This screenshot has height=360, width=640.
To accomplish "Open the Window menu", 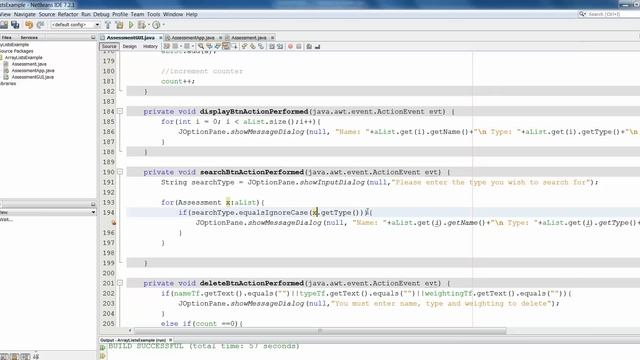I will [x=173, y=14].
